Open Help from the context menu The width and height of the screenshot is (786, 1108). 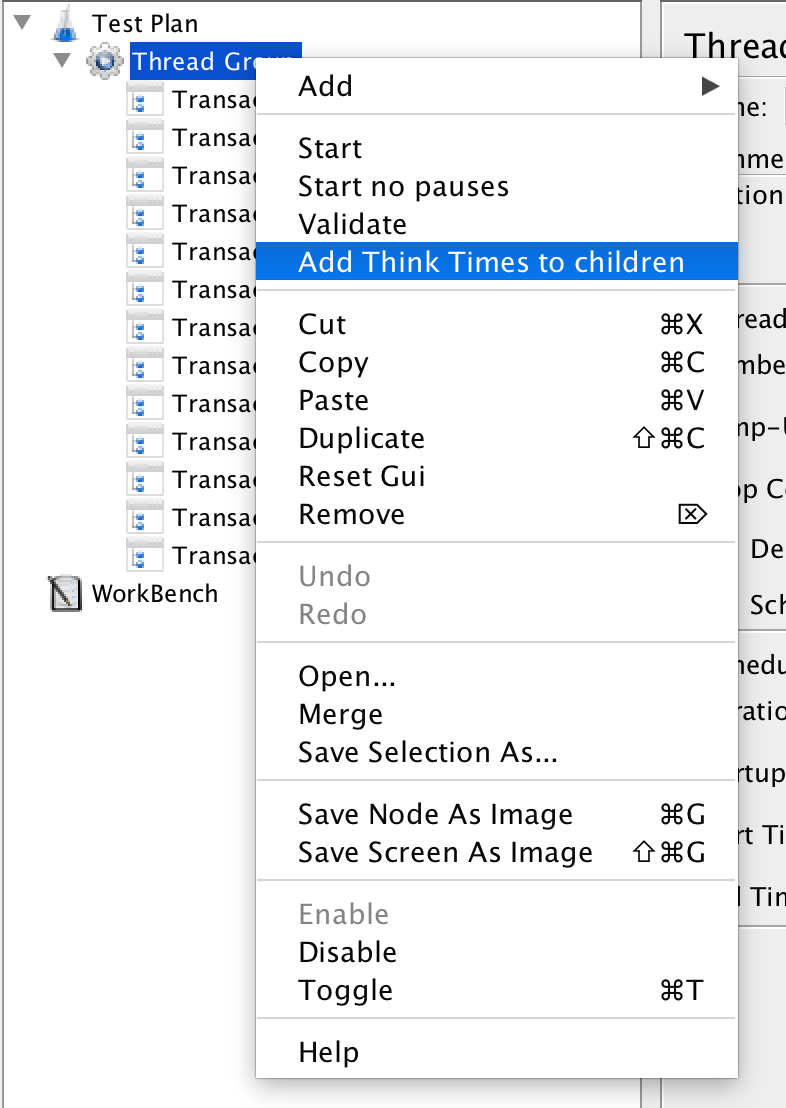tap(328, 1052)
